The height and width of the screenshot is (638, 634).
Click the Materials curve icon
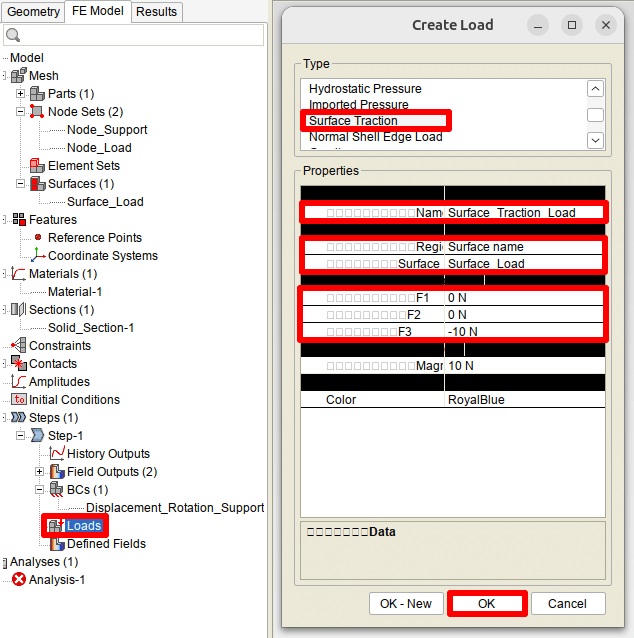coord(19,273)
